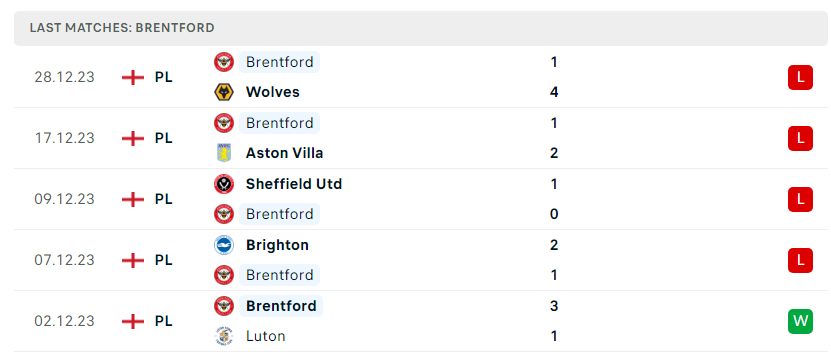Open the Luton team link
Viewport: 831px width, 360px height.
(x=266, y=336)
